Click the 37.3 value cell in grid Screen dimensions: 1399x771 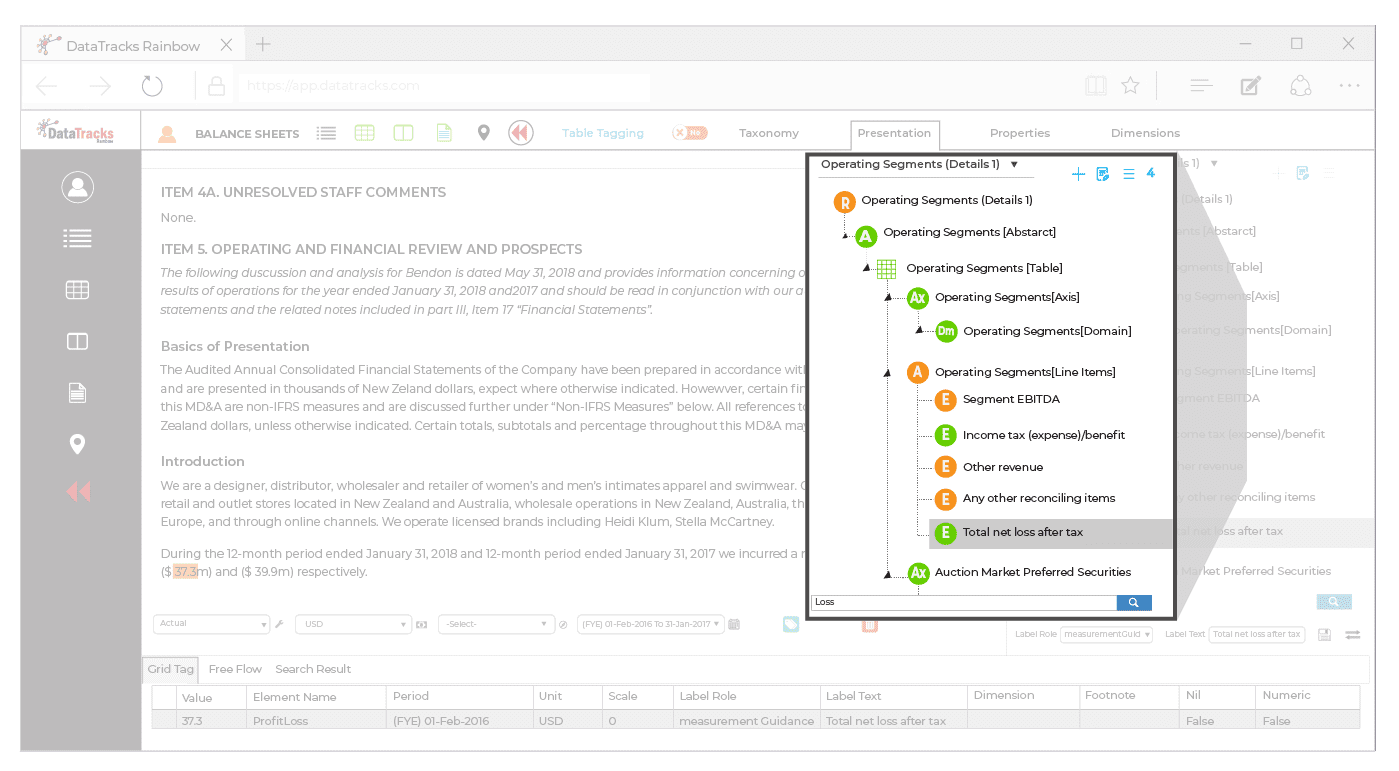210,721
